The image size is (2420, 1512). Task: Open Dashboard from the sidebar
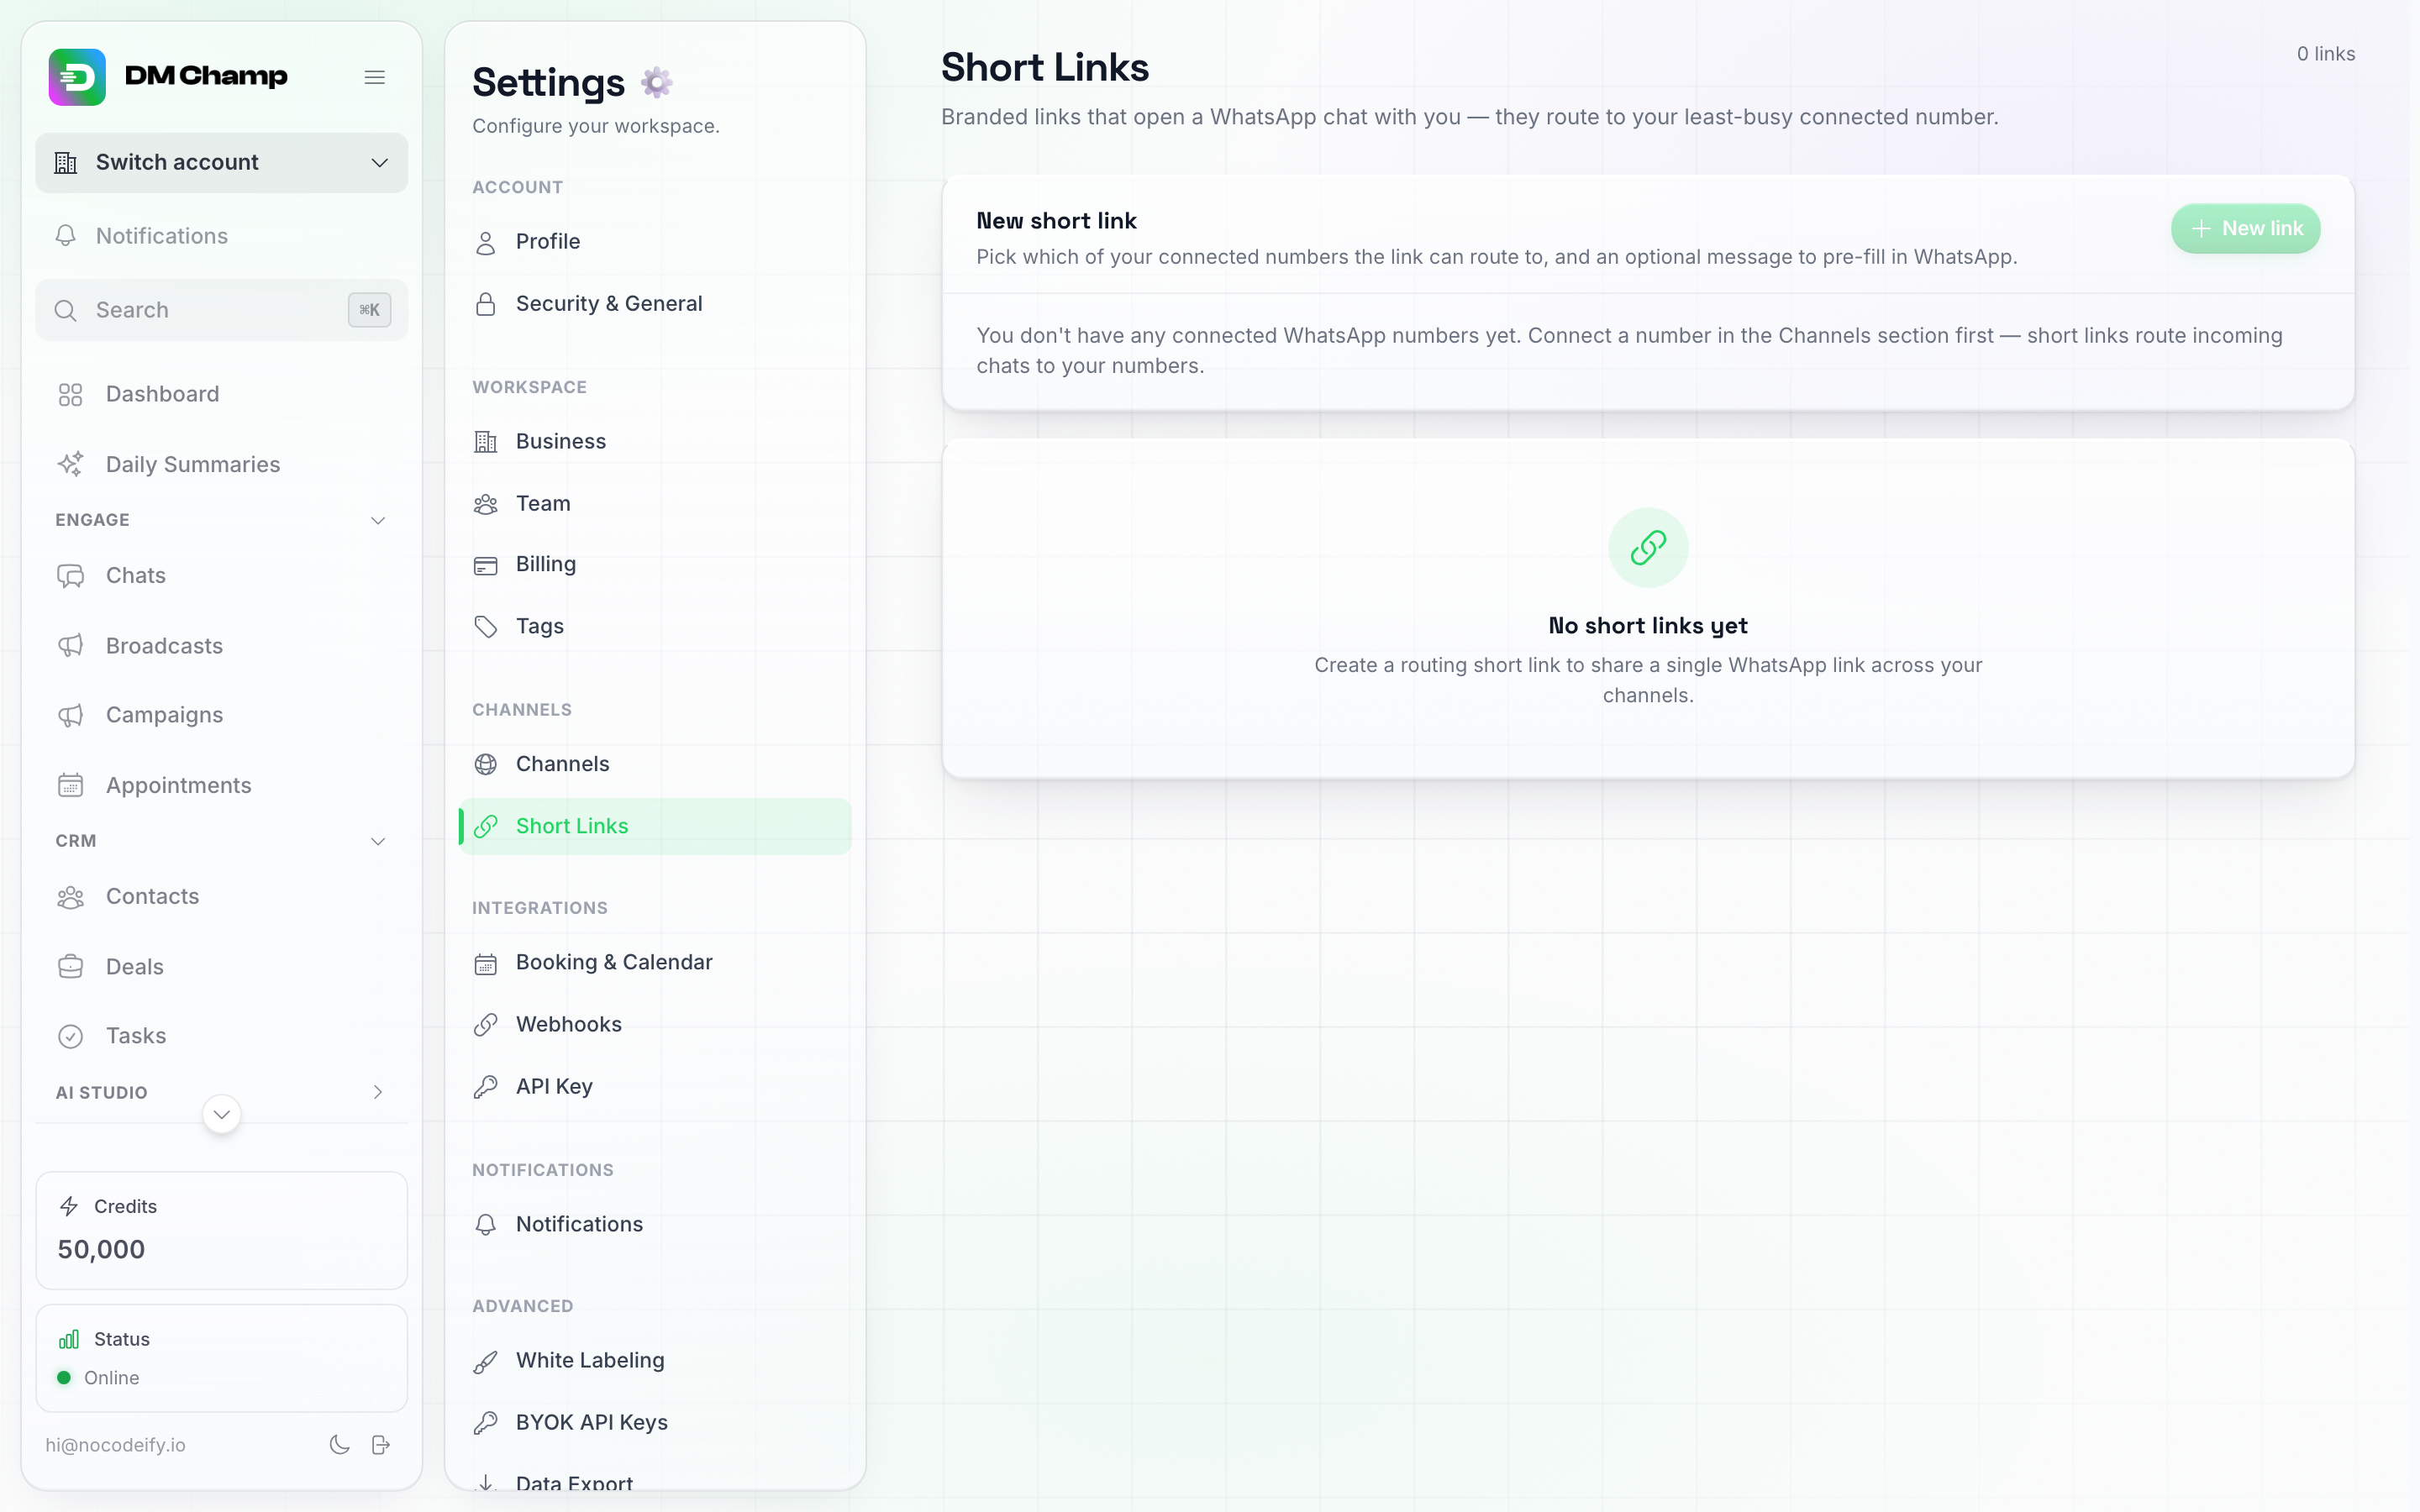click(x=222, y=395)
